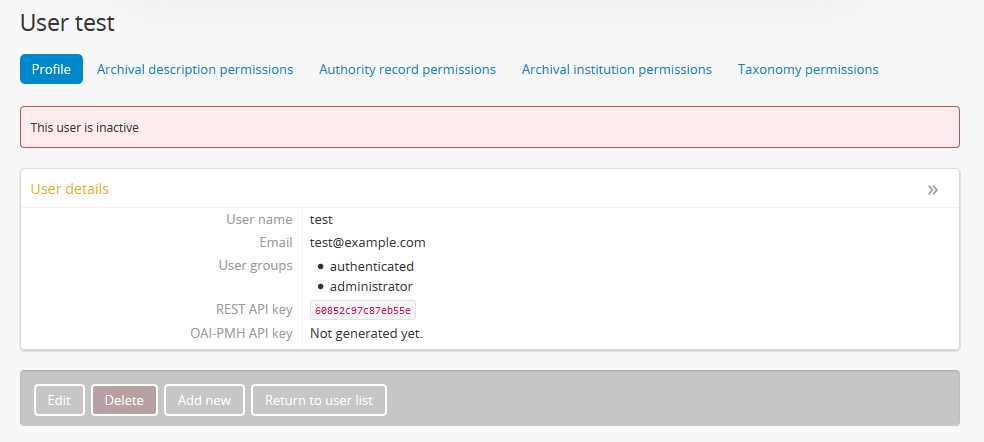984x442 pixels.
Task: Return to user list
Action: click(319, 400)
